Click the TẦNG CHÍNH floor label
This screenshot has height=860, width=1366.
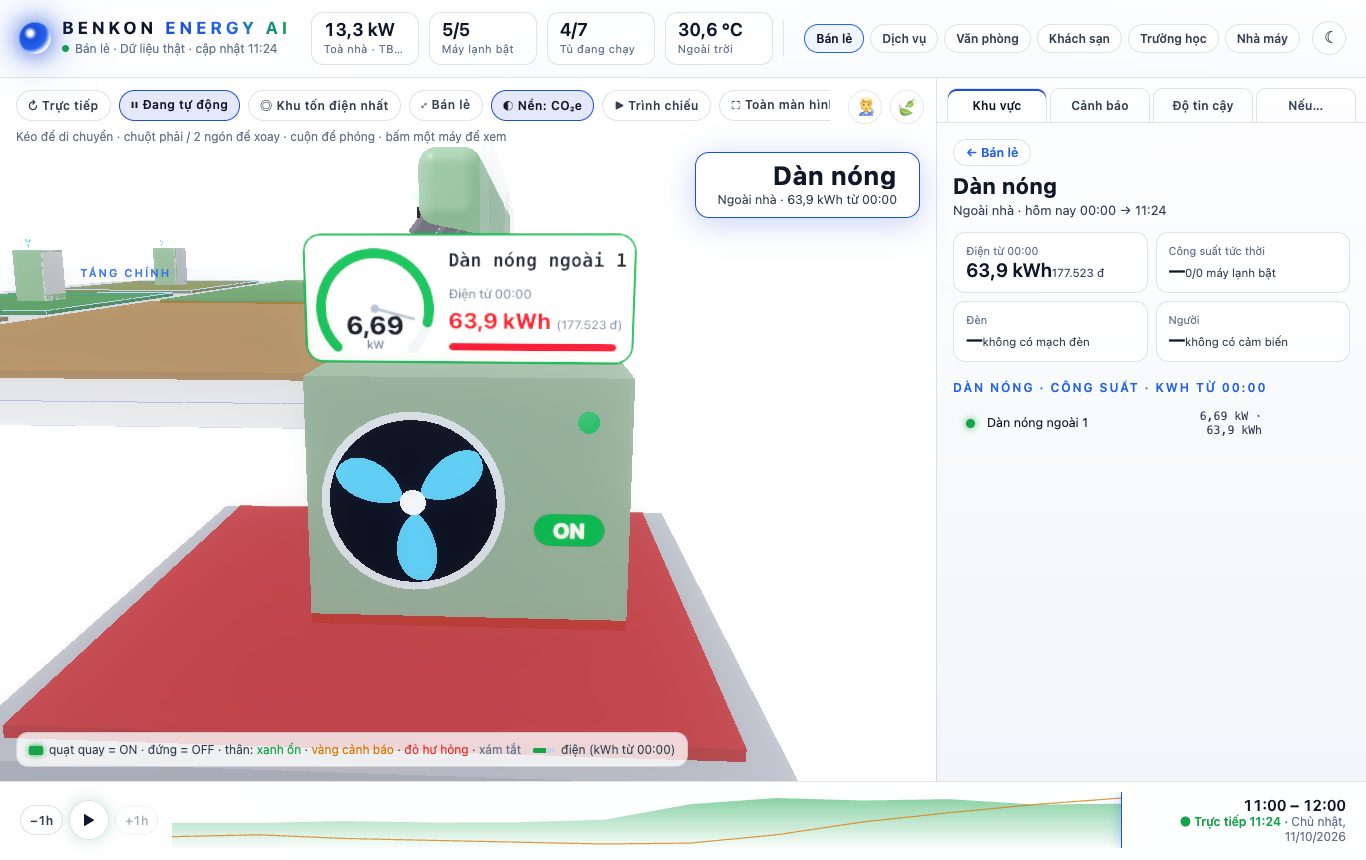tap(126, 273)
